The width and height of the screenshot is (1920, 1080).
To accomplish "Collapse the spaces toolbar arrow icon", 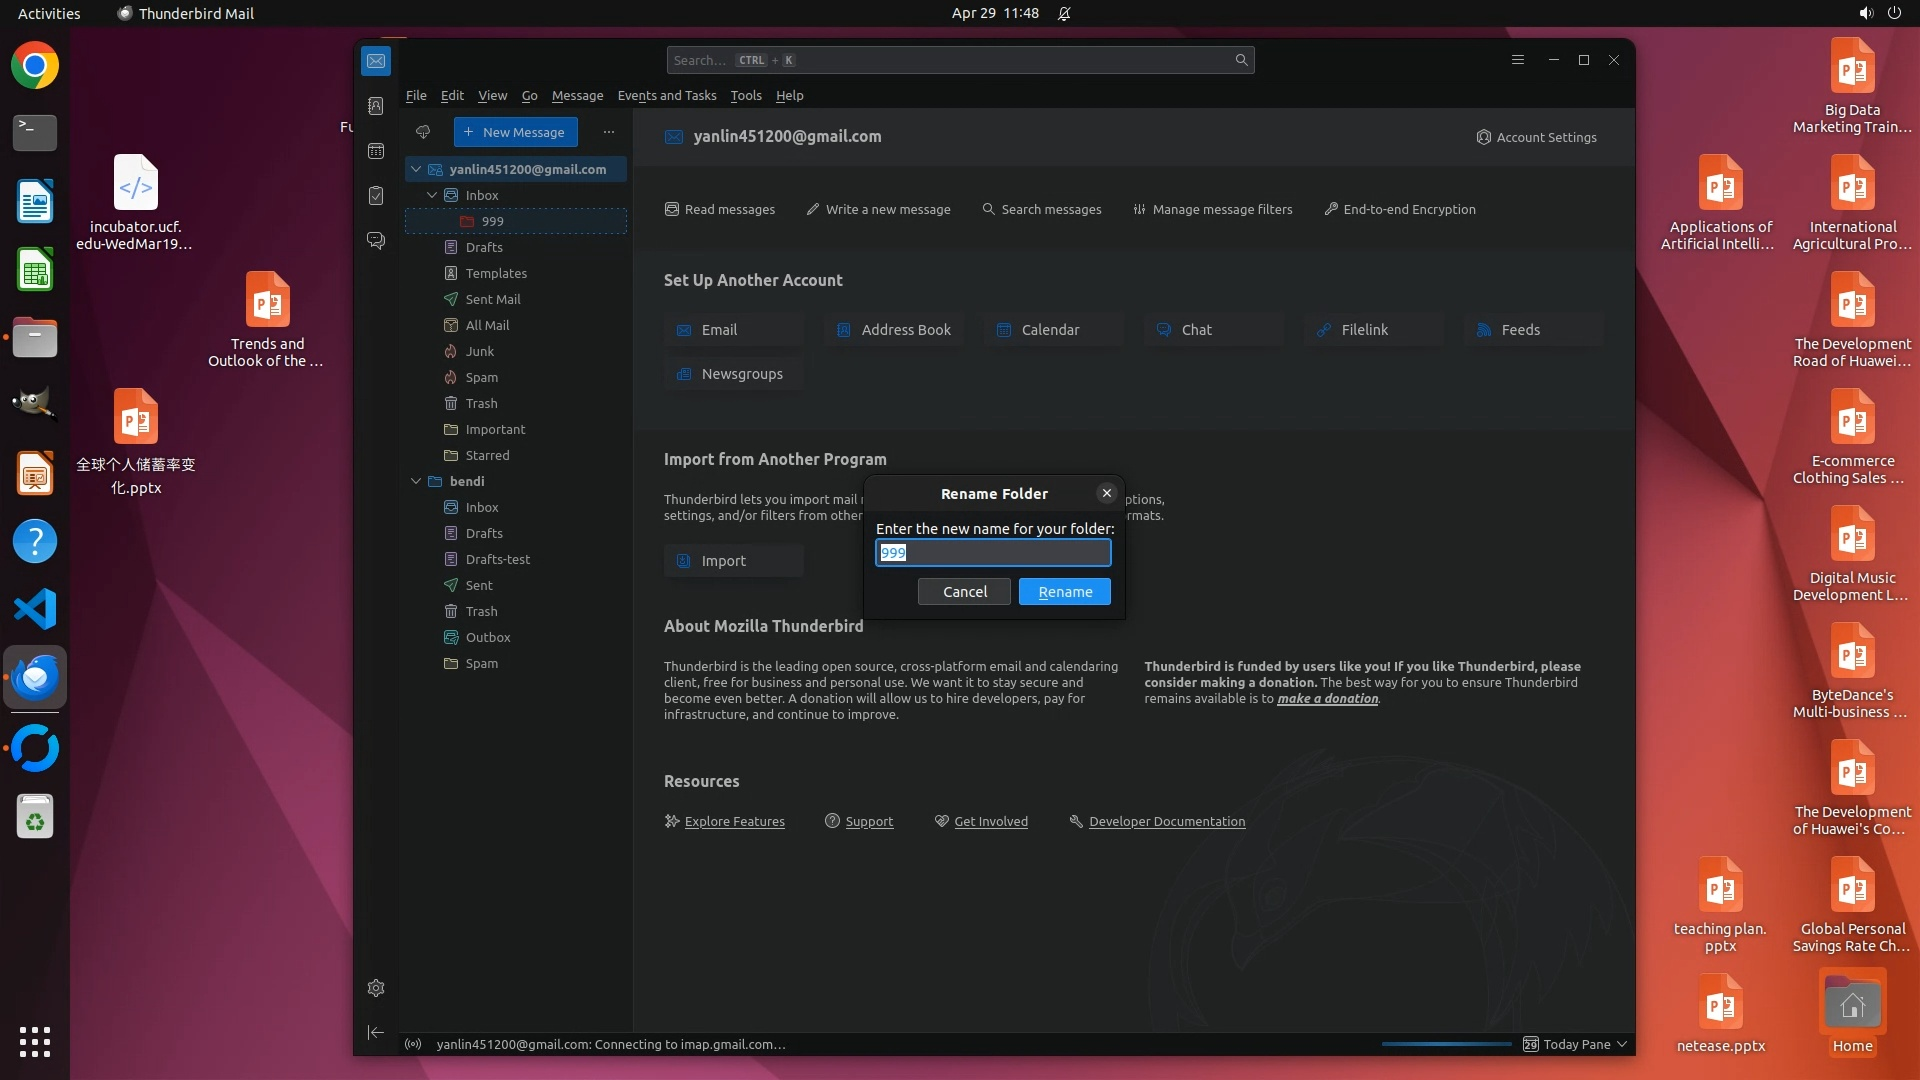I will pos(376,1032).
